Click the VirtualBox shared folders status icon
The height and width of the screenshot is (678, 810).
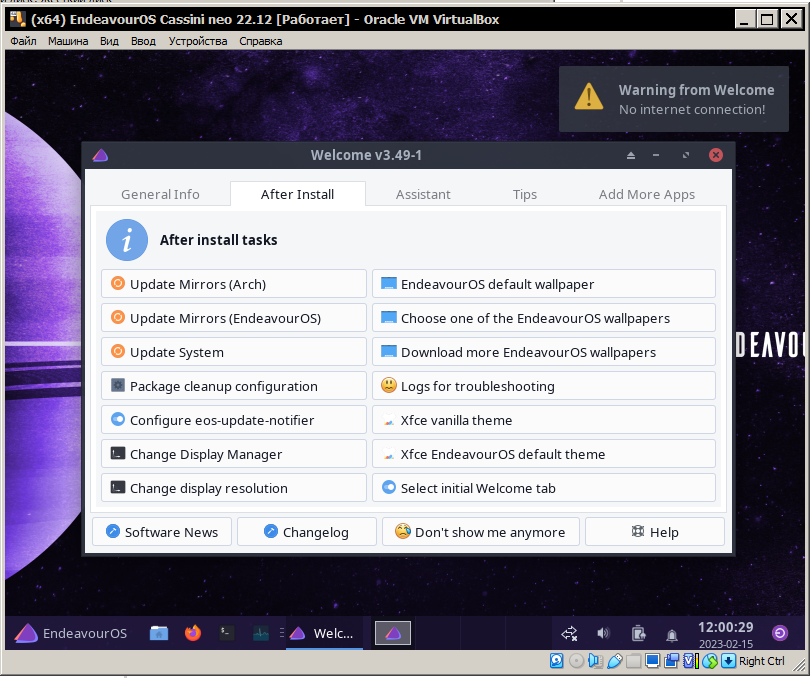(634, 661)
